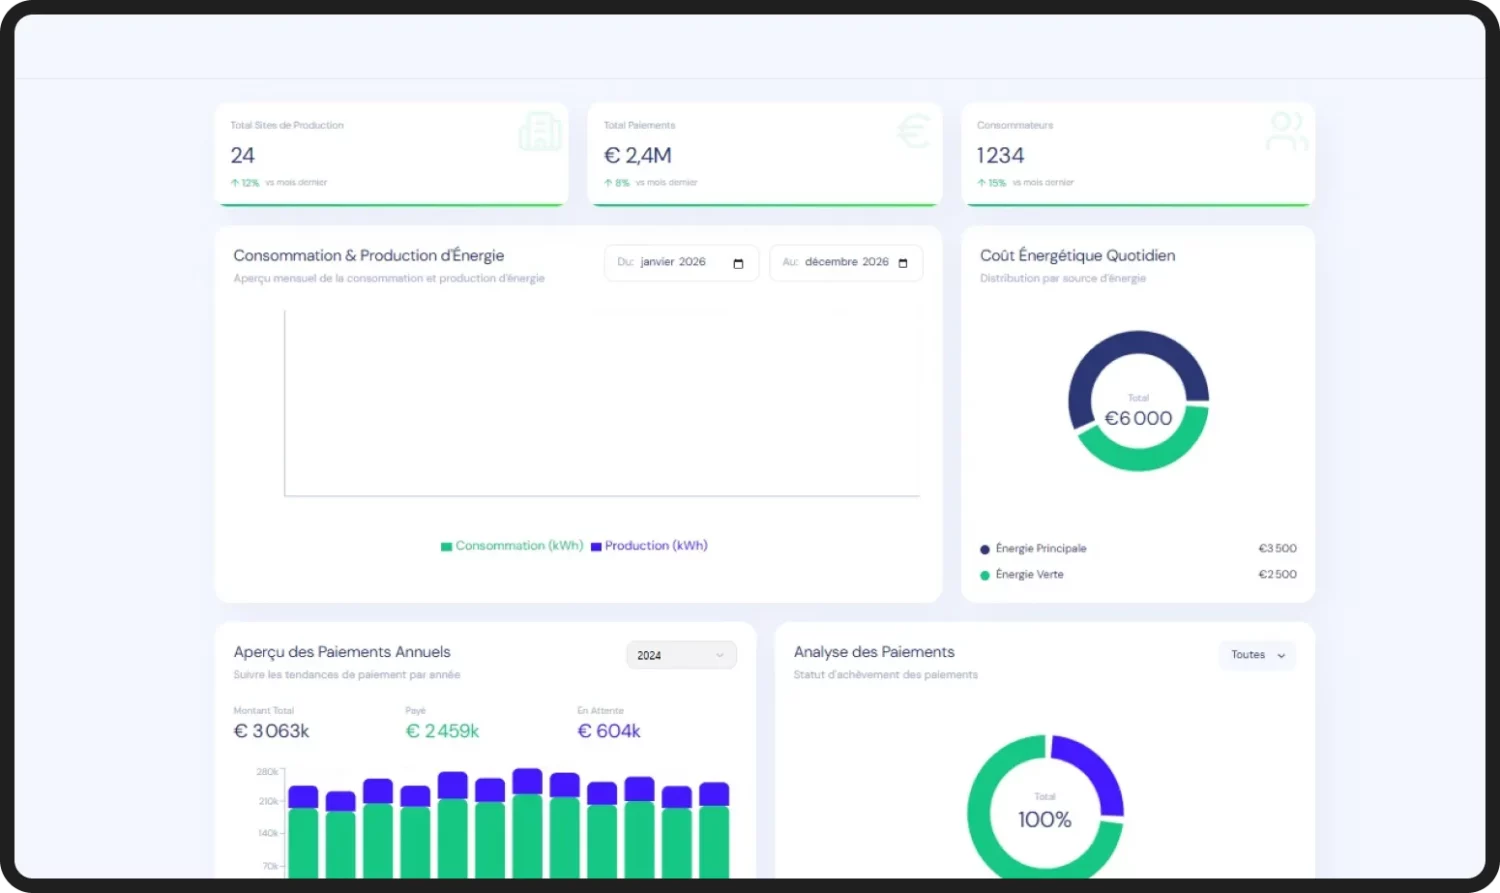The width and height of the screenshot is (1500, 893).
Task: Open the calendar icon beside décembre 2026
Action: point(903,262)
